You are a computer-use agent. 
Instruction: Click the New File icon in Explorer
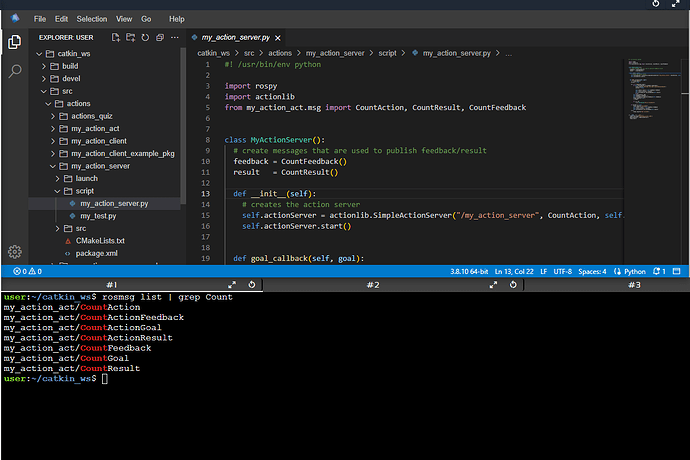point(116,37)
